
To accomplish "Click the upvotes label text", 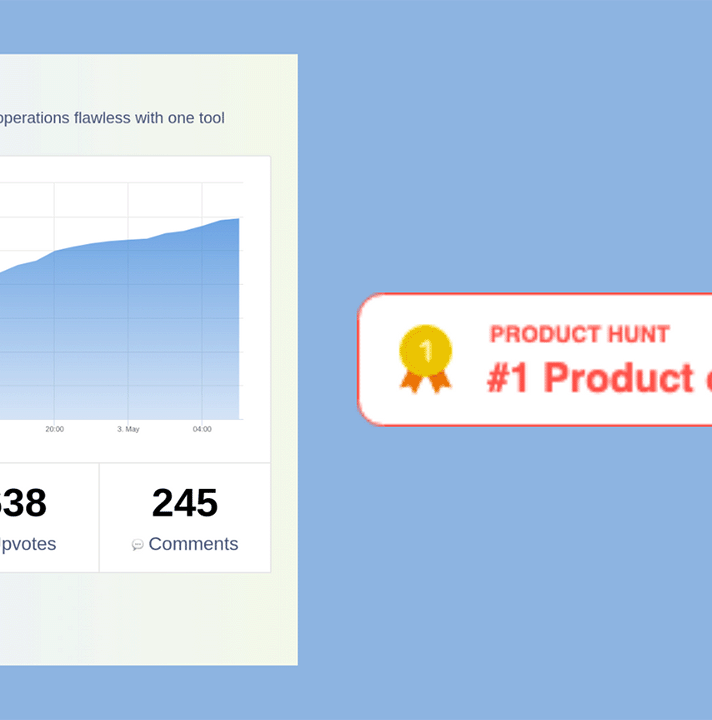I will pos(28,544).
